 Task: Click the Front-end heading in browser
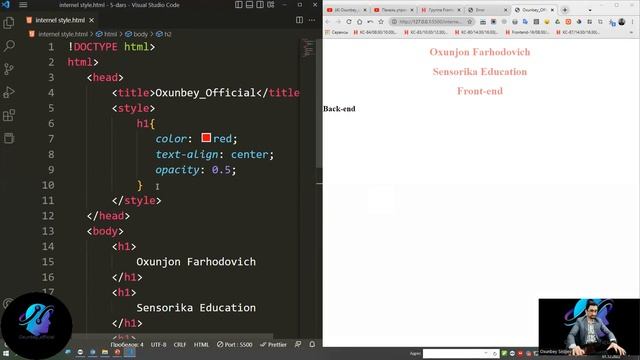coord(480,91)
